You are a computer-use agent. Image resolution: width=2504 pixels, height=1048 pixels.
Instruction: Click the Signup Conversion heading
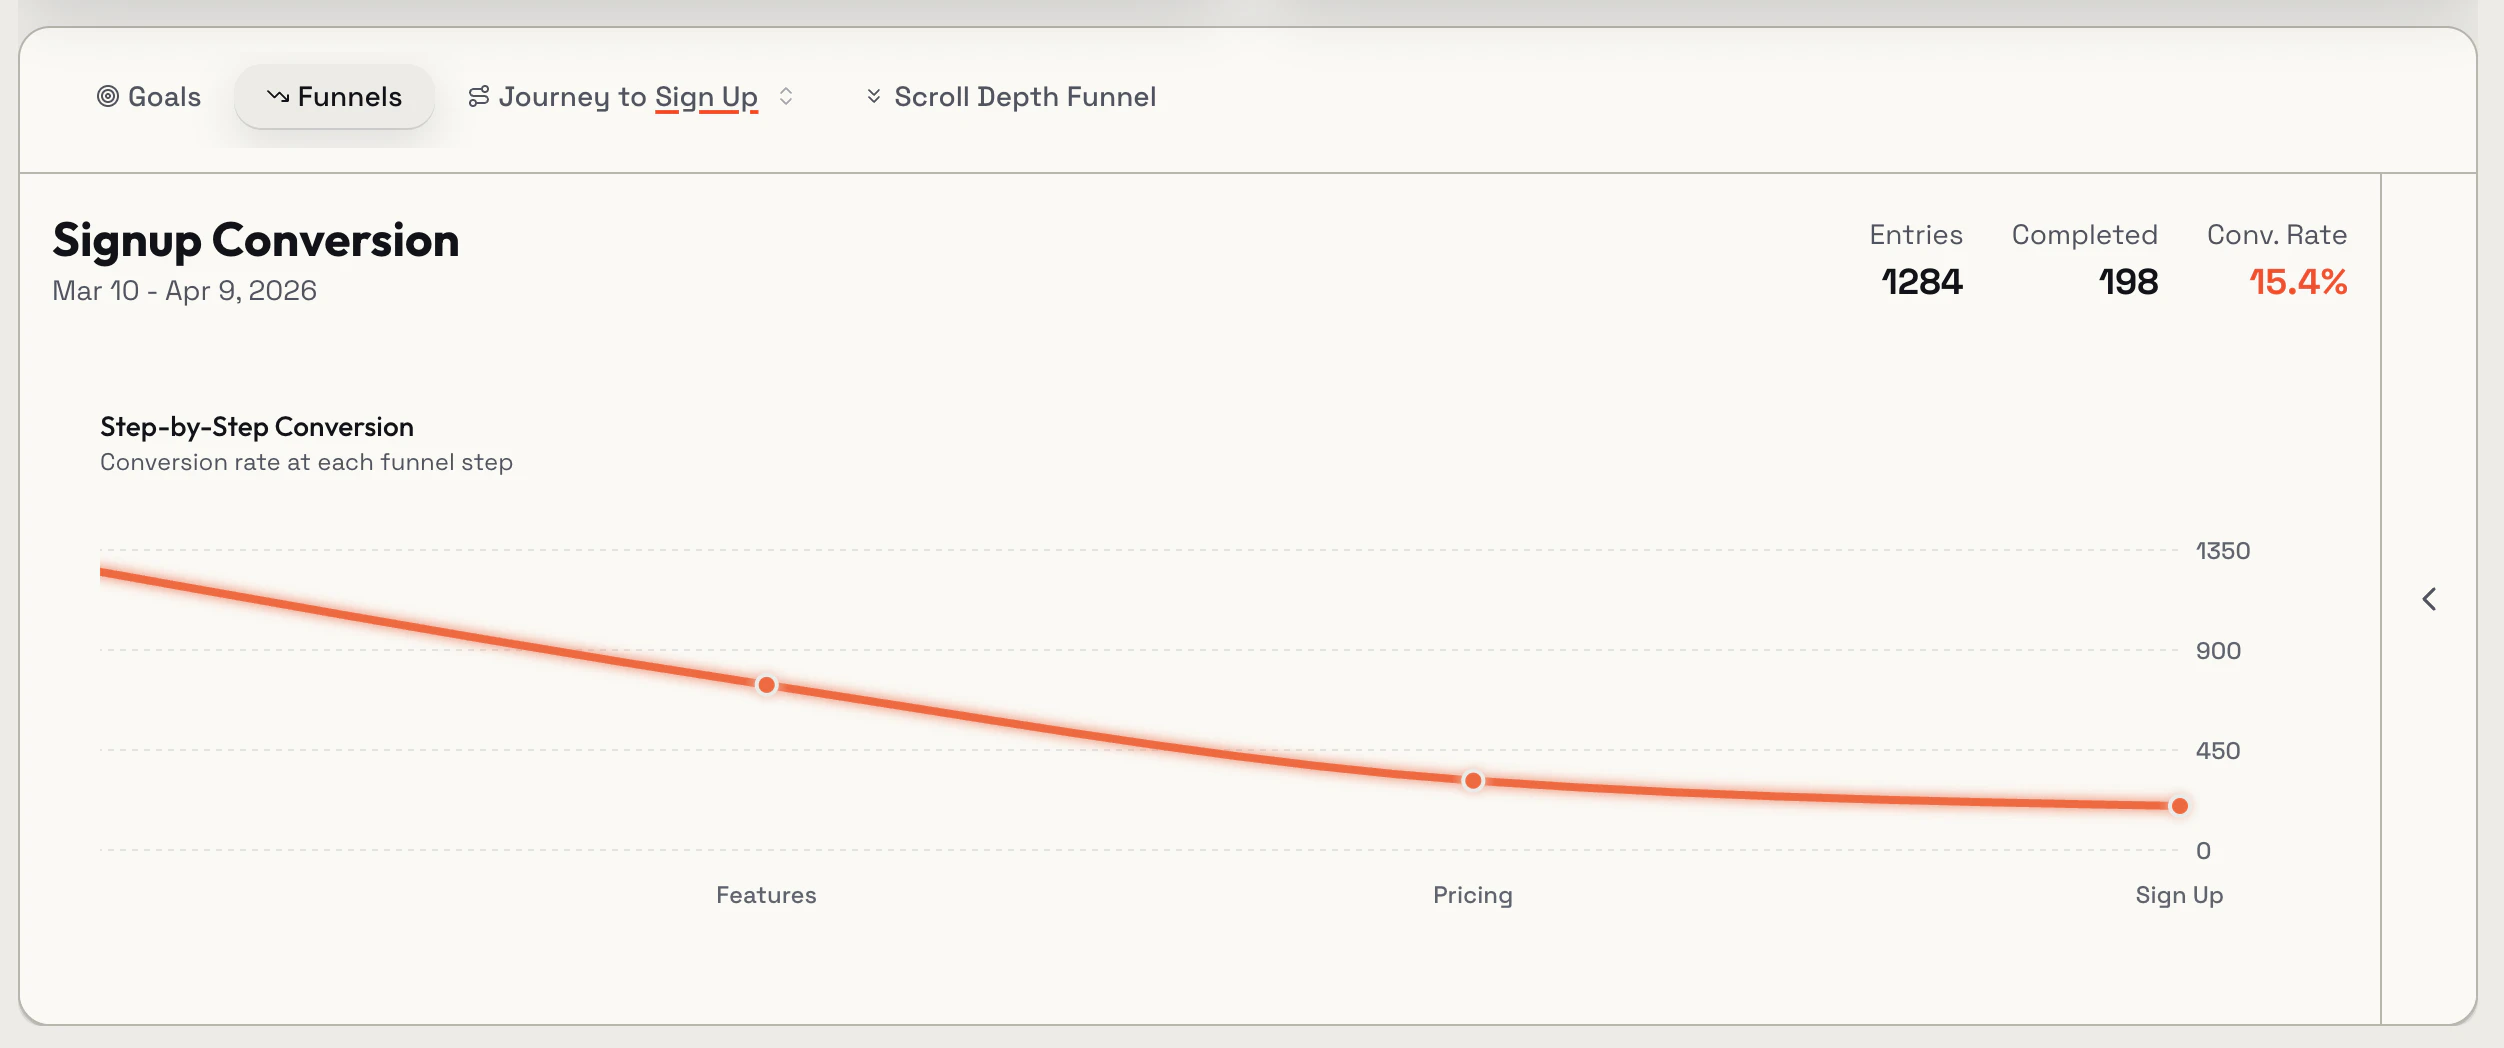coord(256,240)
